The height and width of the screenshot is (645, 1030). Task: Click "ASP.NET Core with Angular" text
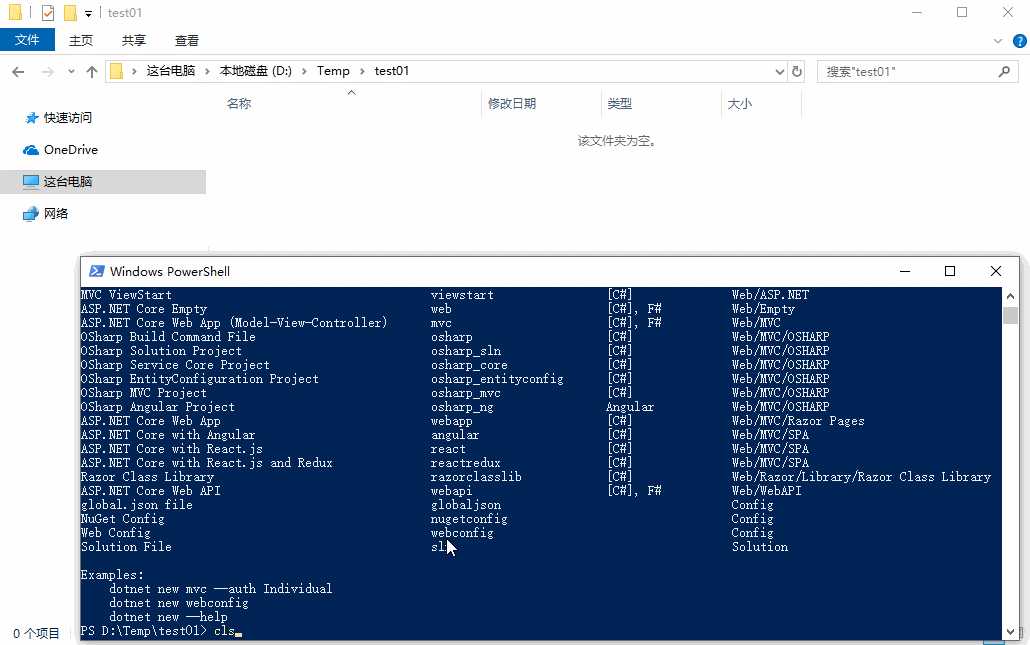[x=168, y=435]
